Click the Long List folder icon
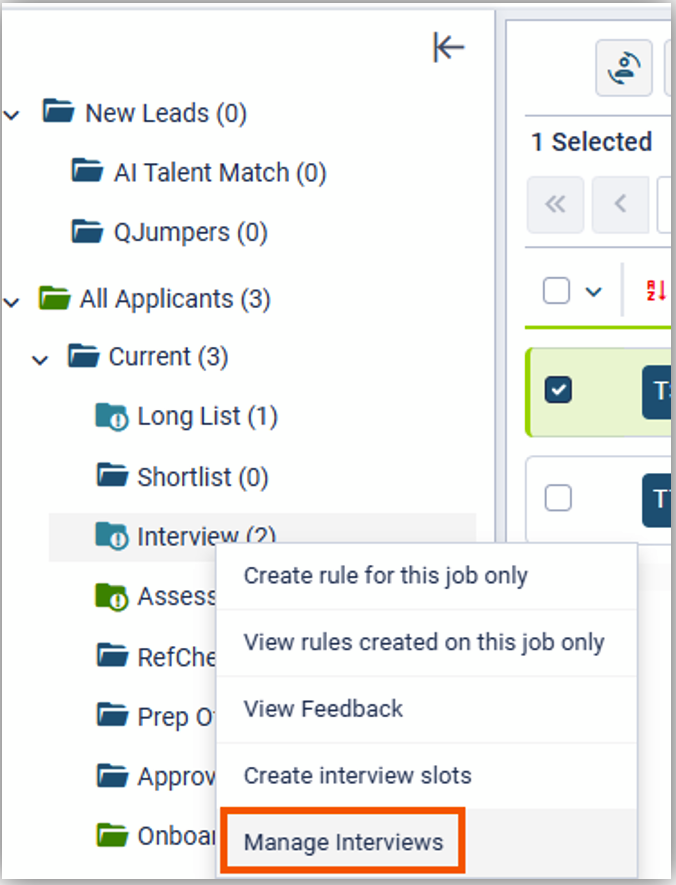Image resolution: width=676 pixels, height=885 pixels. 112,416
